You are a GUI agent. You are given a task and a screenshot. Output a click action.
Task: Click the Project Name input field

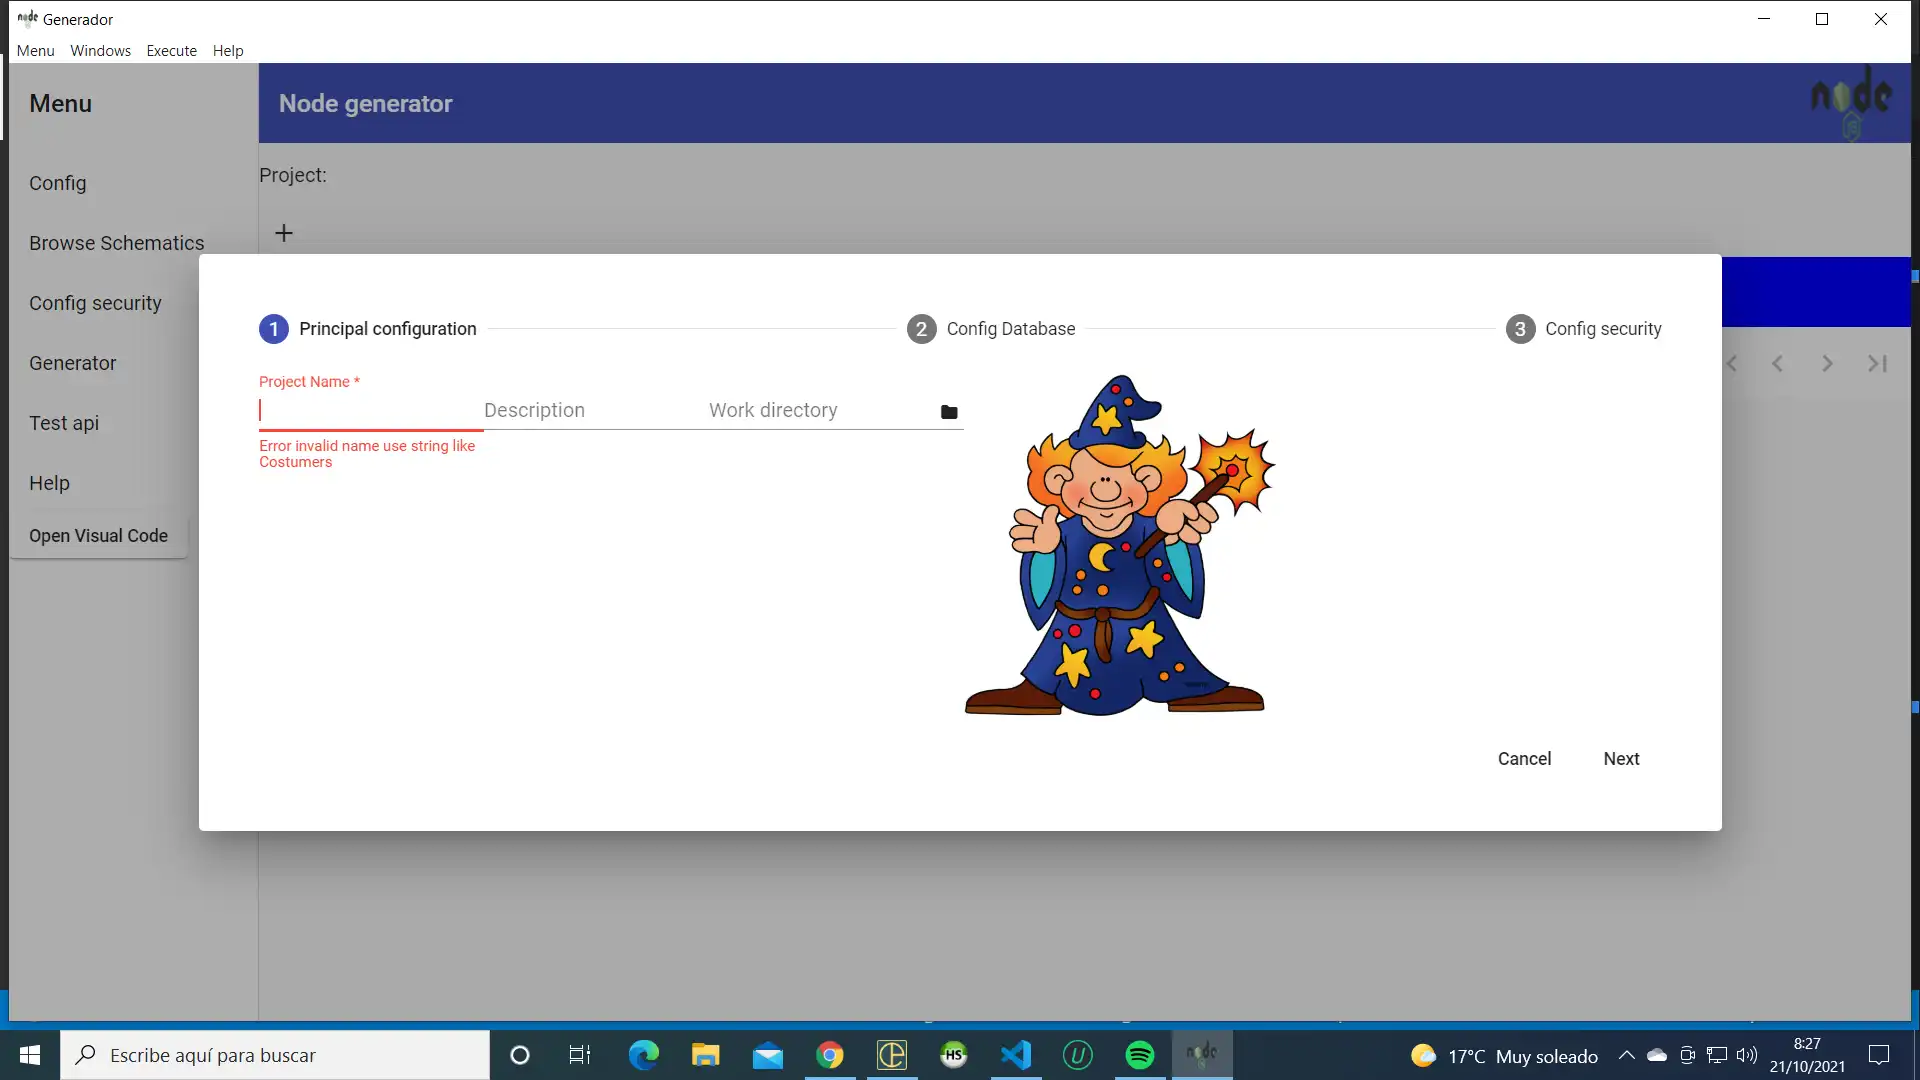tap(370, 411)
